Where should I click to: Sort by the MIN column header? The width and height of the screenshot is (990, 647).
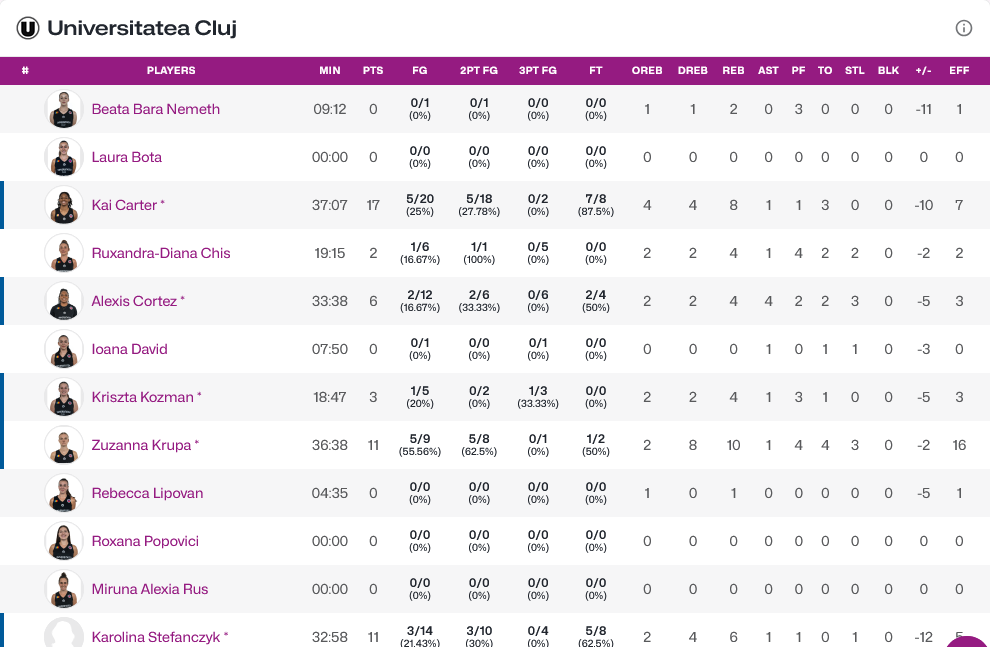pyautogui.click(x=330, y=71)
